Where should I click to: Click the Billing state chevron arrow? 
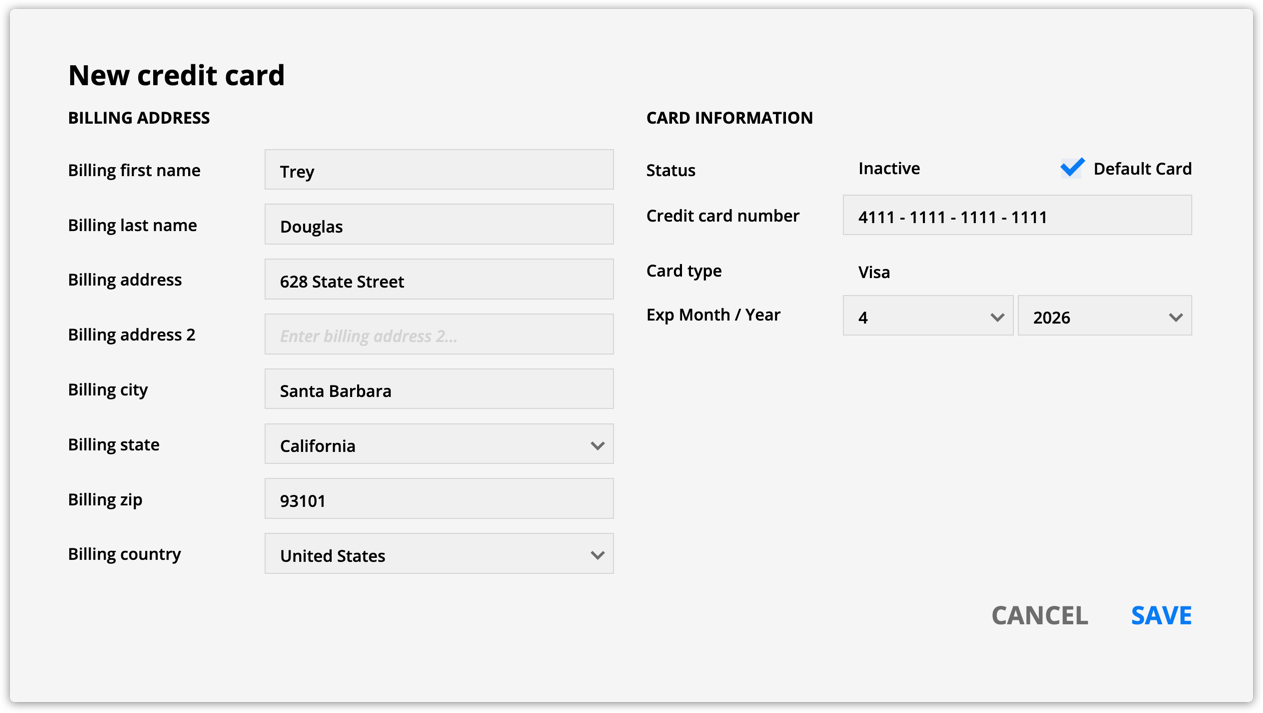click(x=597, y=446)
